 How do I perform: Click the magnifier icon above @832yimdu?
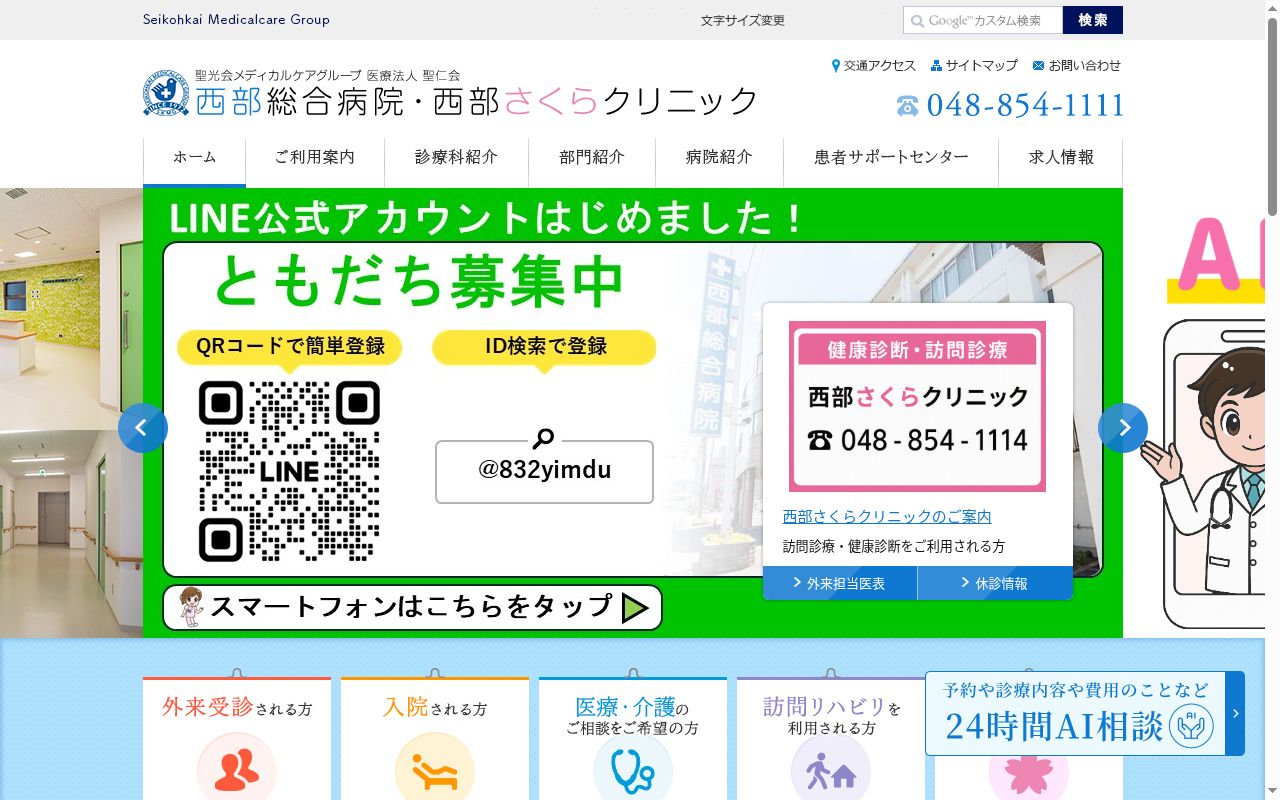point(543,438)
